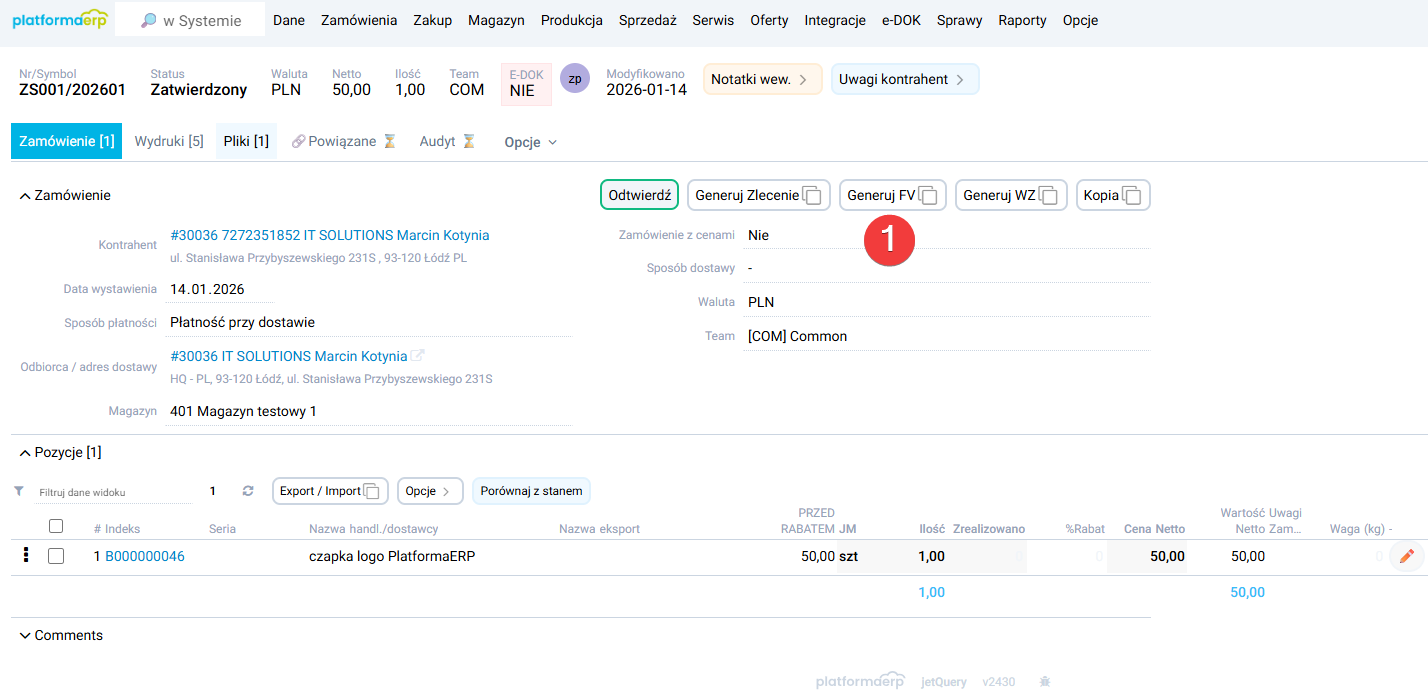Screen dimensions: 1428x695
Task: Click the pencil edit icon in row
Action: coord(1406,556)
